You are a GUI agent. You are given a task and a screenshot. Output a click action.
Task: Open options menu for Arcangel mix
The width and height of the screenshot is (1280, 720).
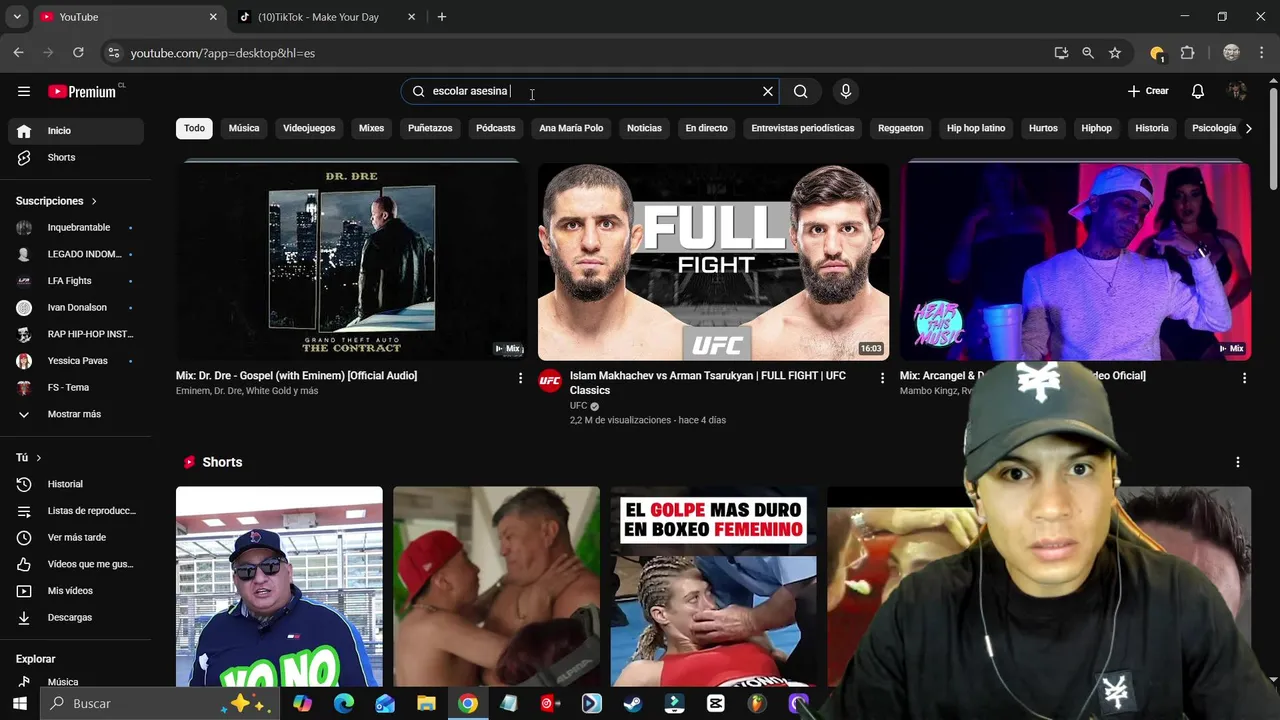click(1244, 378)
